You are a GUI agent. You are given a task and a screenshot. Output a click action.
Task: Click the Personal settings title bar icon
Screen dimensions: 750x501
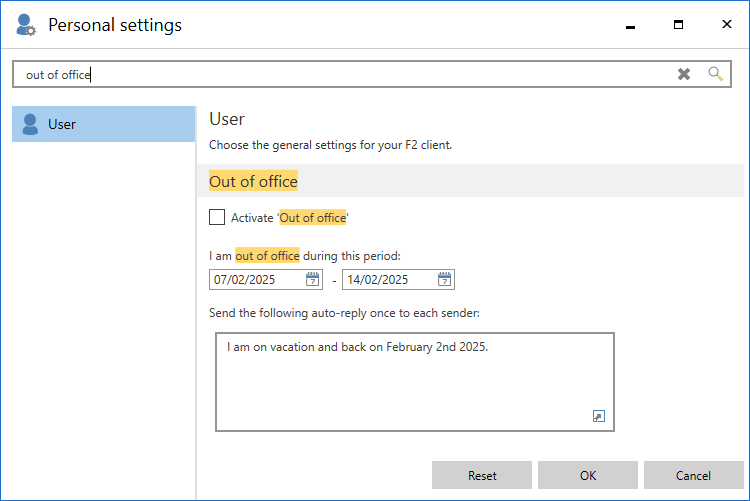[x=26, y=25]
